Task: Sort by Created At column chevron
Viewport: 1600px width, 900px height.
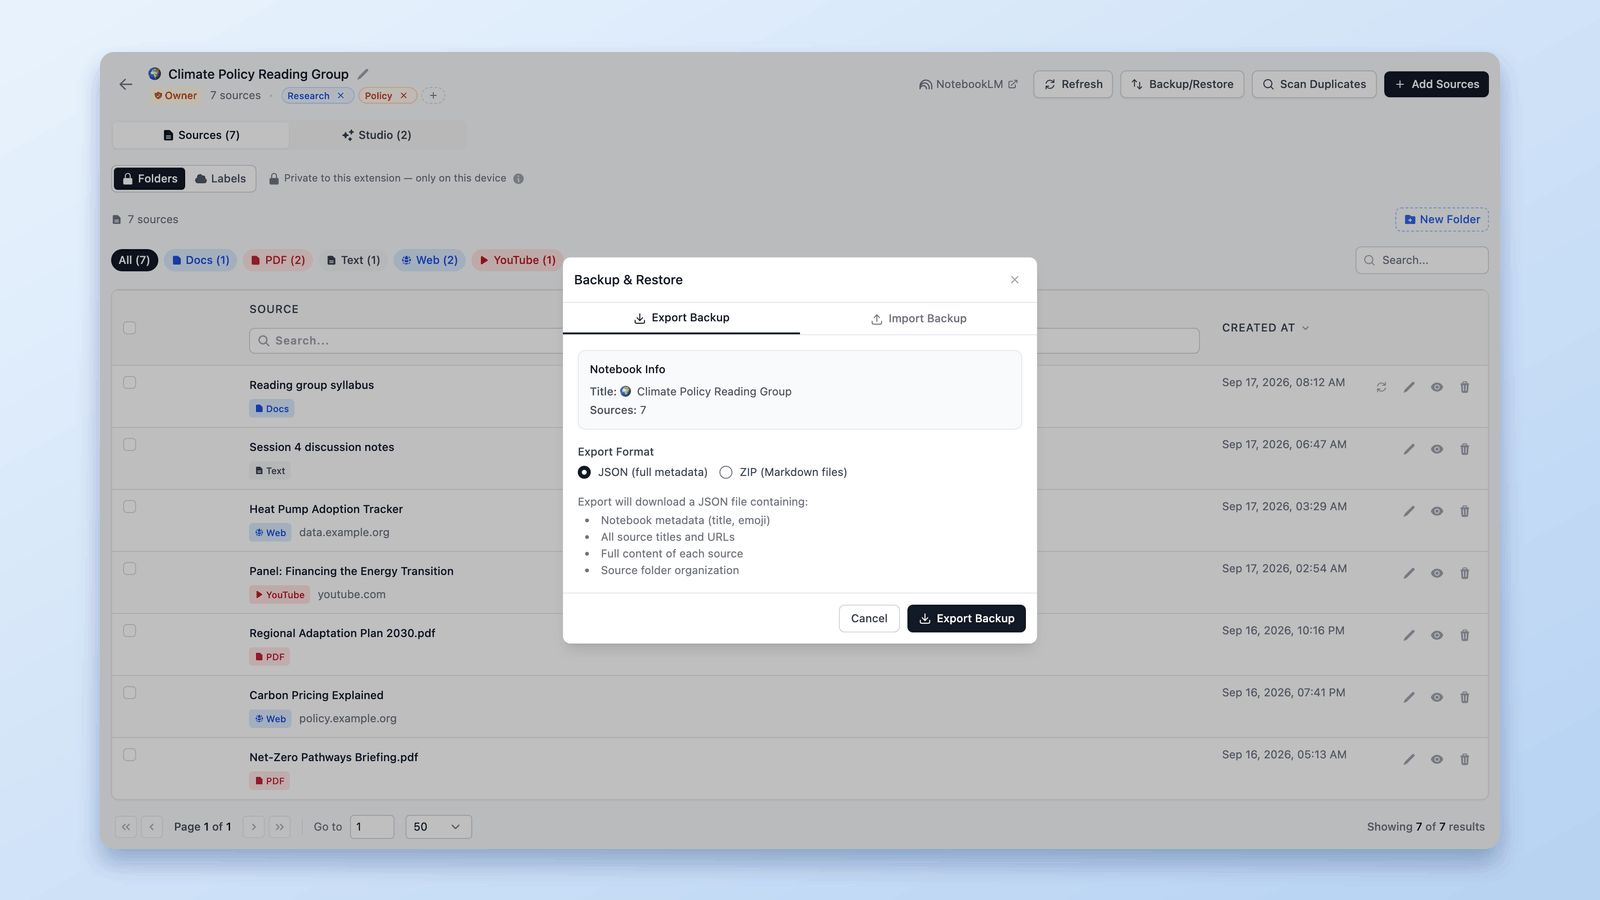Action: tap(1306, 328)
